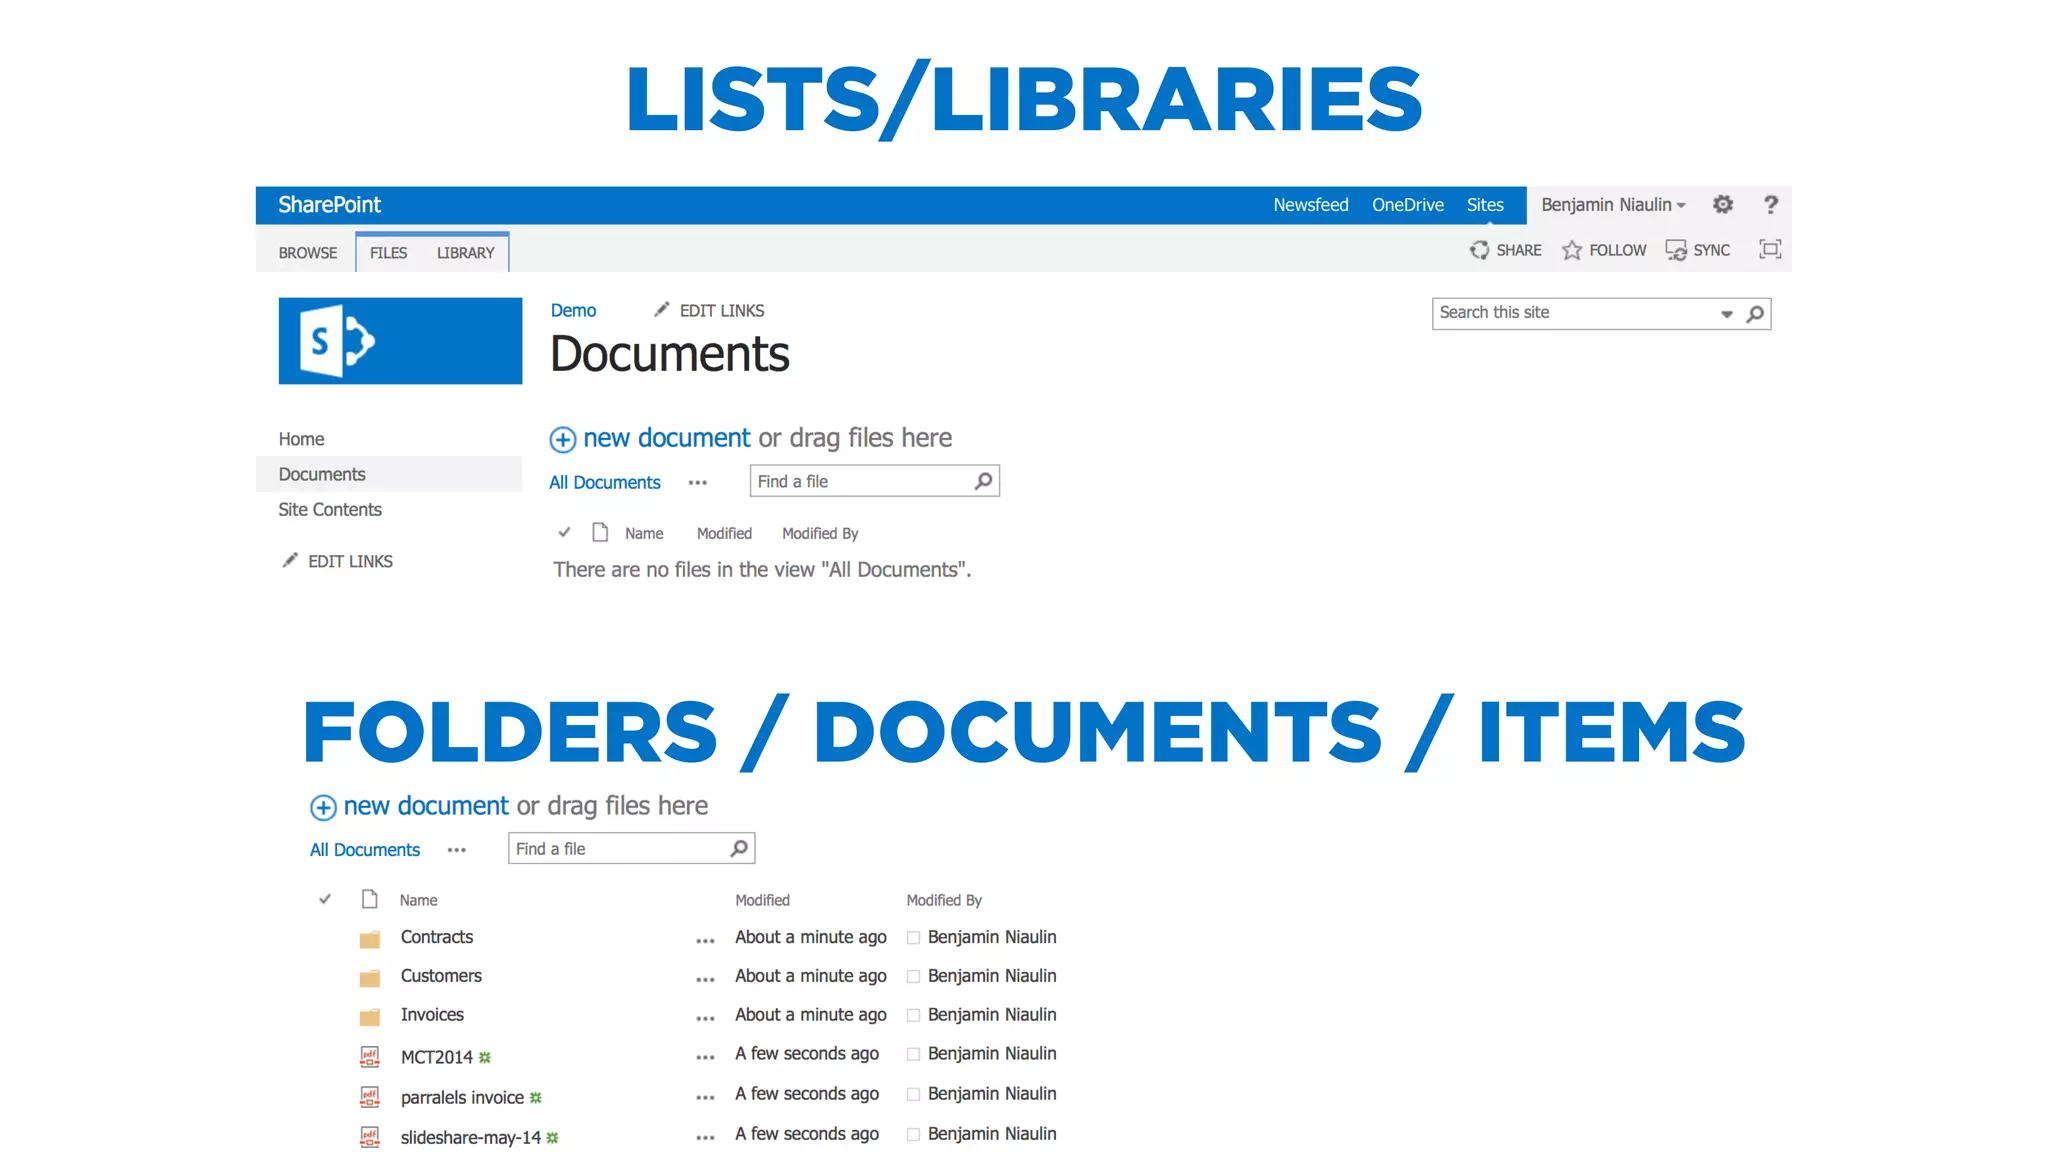The image size is (2048, 1152).
Task: Click the search magnifier in site search
Action: point(1755,314)
